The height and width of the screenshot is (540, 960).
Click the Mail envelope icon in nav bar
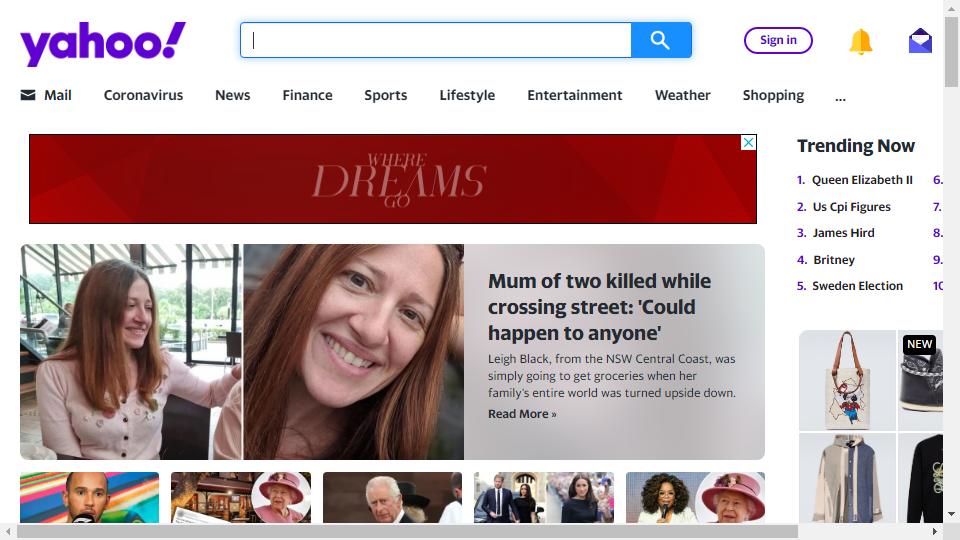pyautogui.click(x=28, y=95)
